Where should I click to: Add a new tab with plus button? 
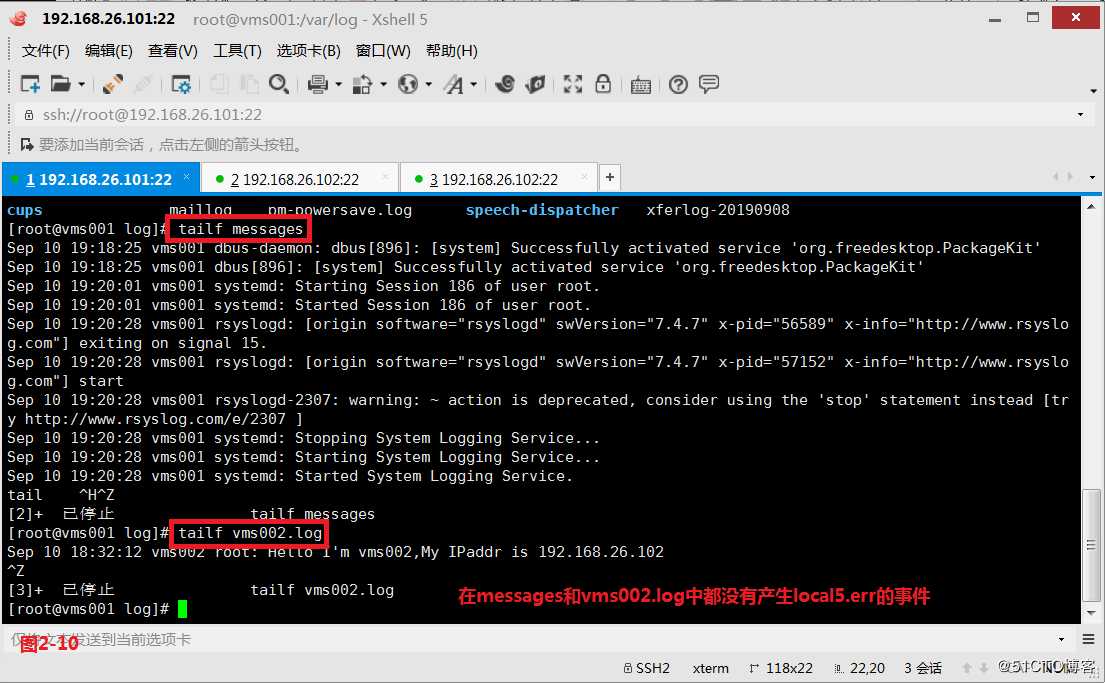(610, 178)
